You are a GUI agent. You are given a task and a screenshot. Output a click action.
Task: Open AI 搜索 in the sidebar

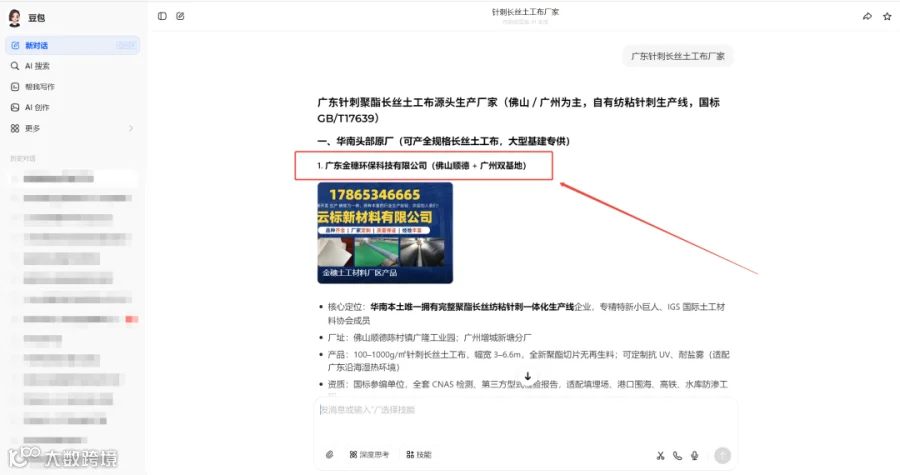click(x=72, y=66)
